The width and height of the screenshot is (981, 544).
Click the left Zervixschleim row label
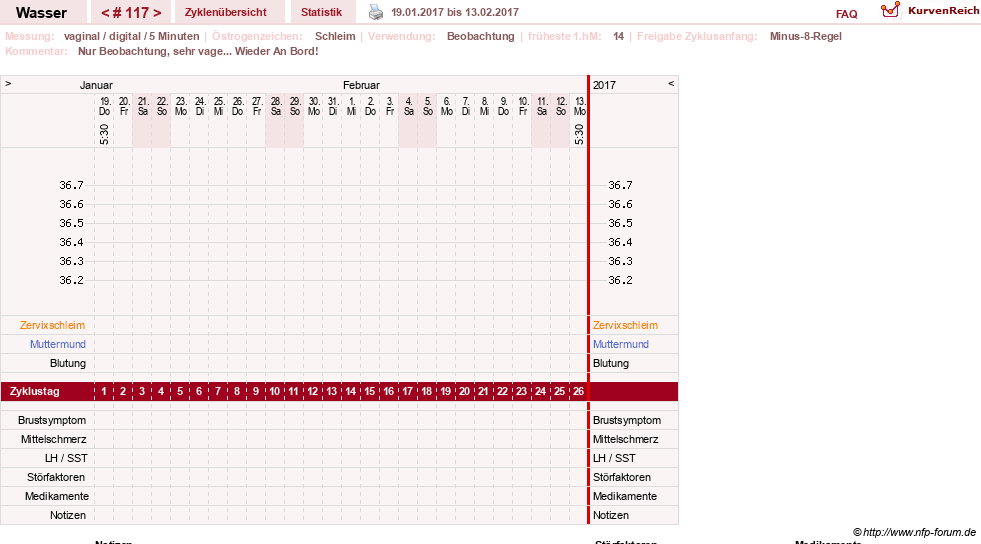pyautogui.click(x=52, y=325)
